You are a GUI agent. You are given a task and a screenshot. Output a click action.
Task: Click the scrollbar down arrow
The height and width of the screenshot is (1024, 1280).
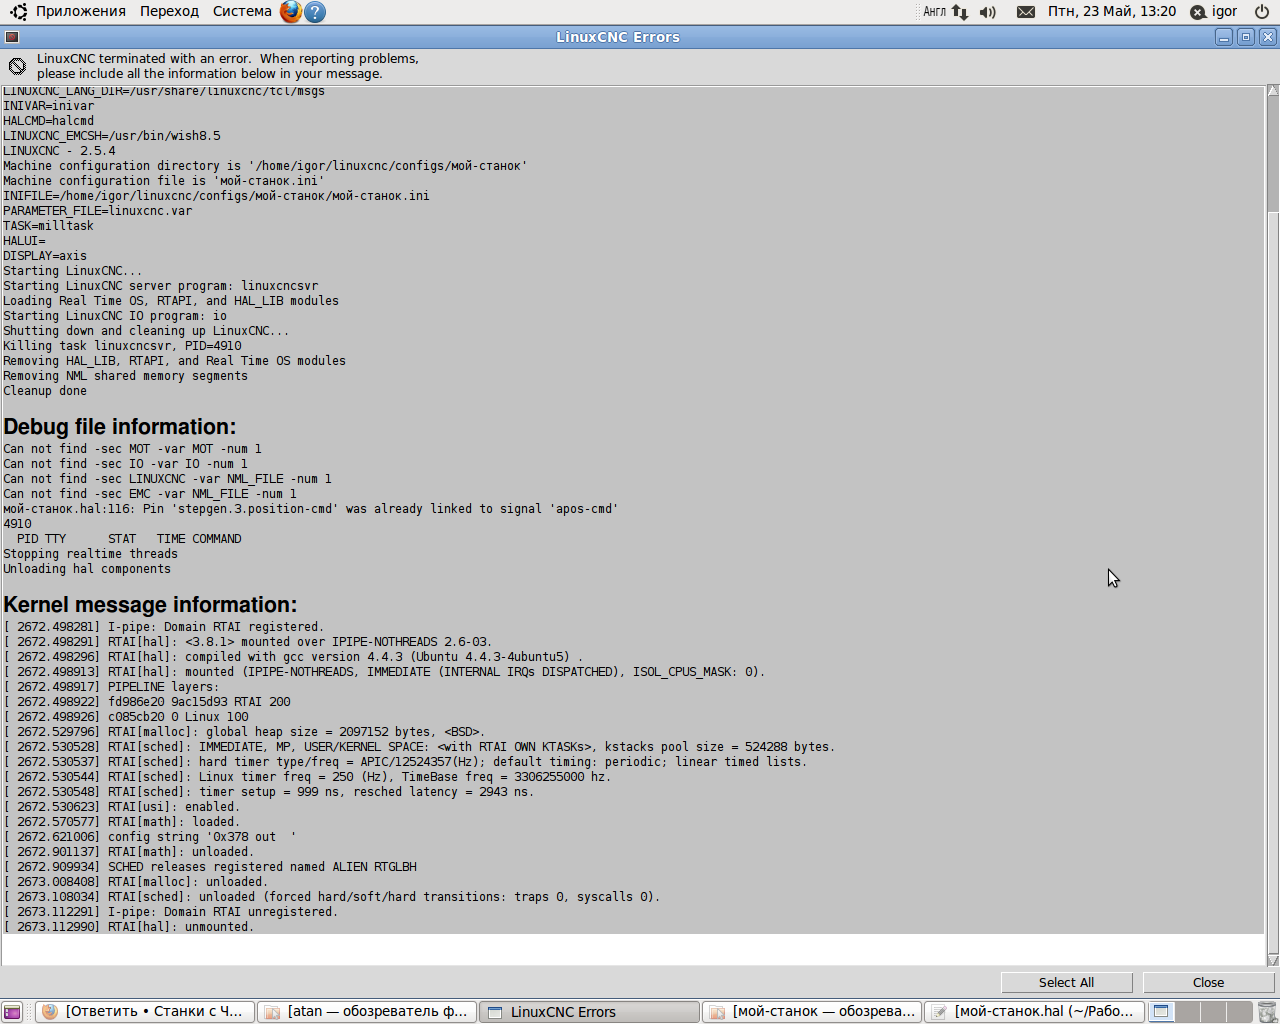pyautogui.click(x=1273, y=960)
